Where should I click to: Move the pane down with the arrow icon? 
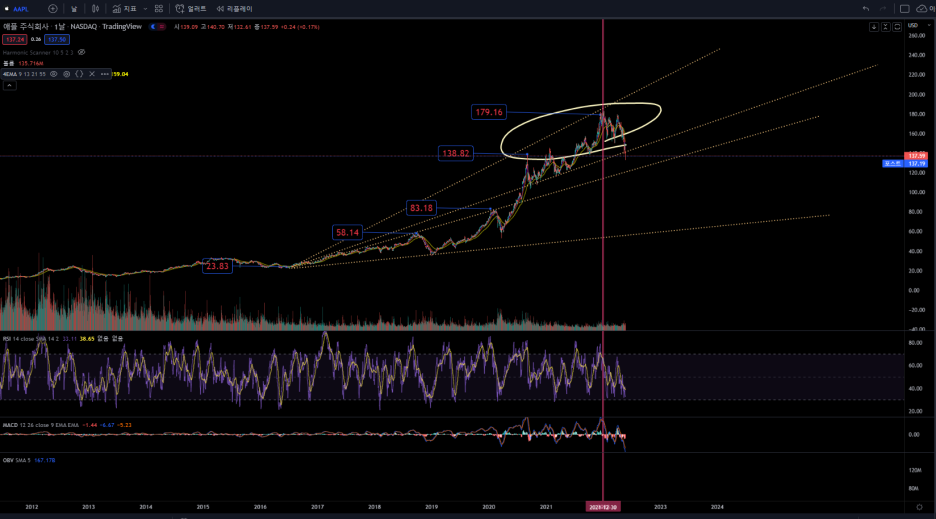[x=873, y=27]
